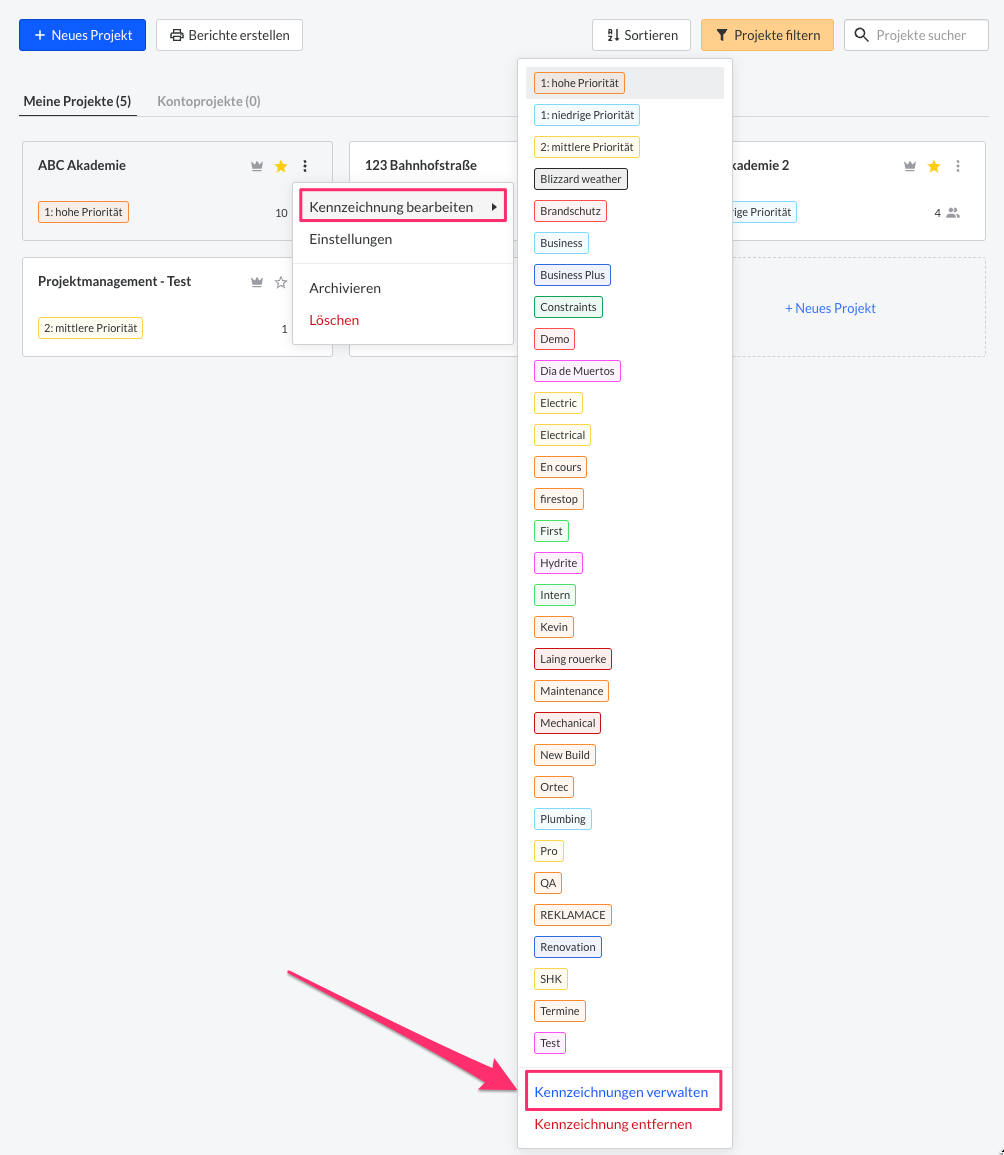Favorite Projektmanagement - Test via its star

[x=280, y=282]
